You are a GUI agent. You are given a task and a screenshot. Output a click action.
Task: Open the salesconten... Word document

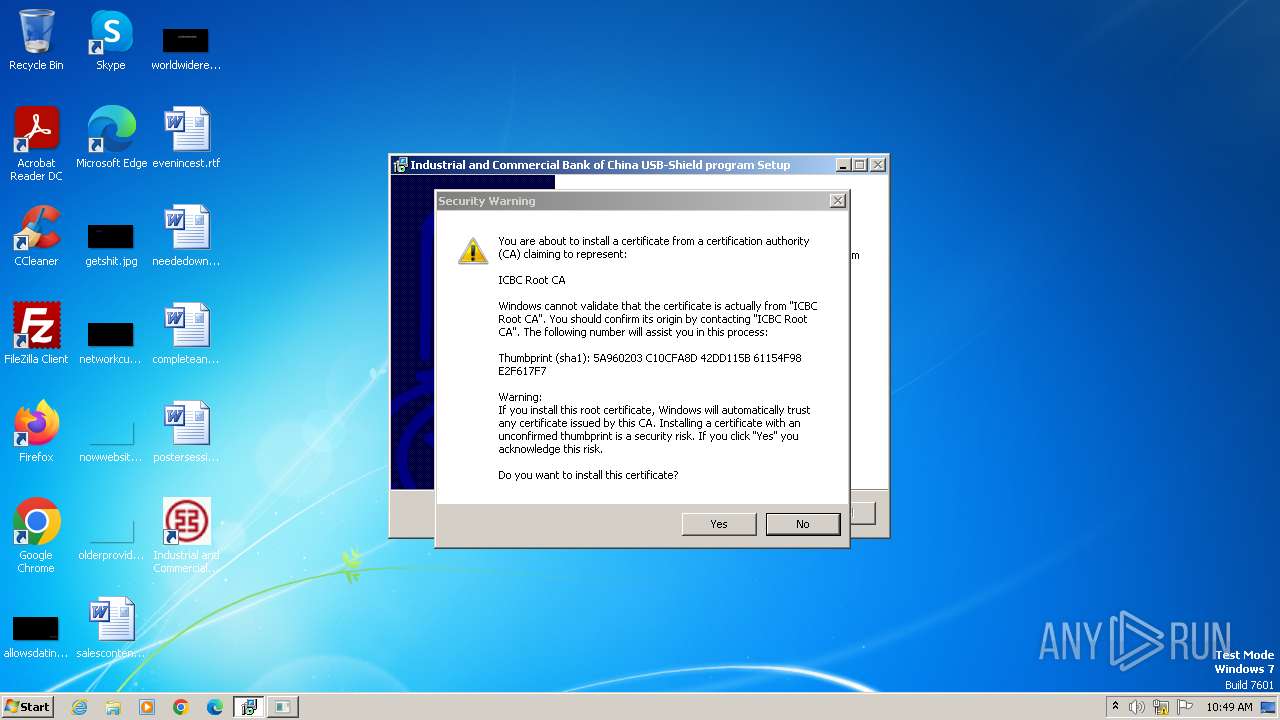[x=111, y=628]
